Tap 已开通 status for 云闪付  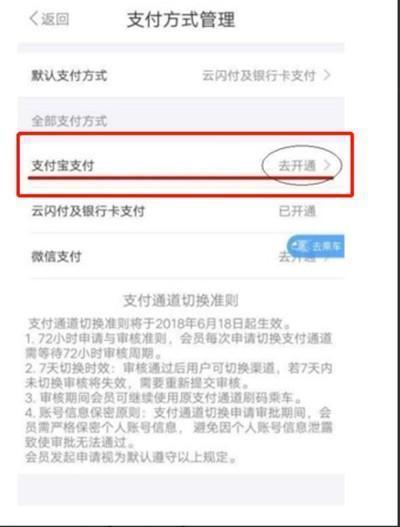297,211
